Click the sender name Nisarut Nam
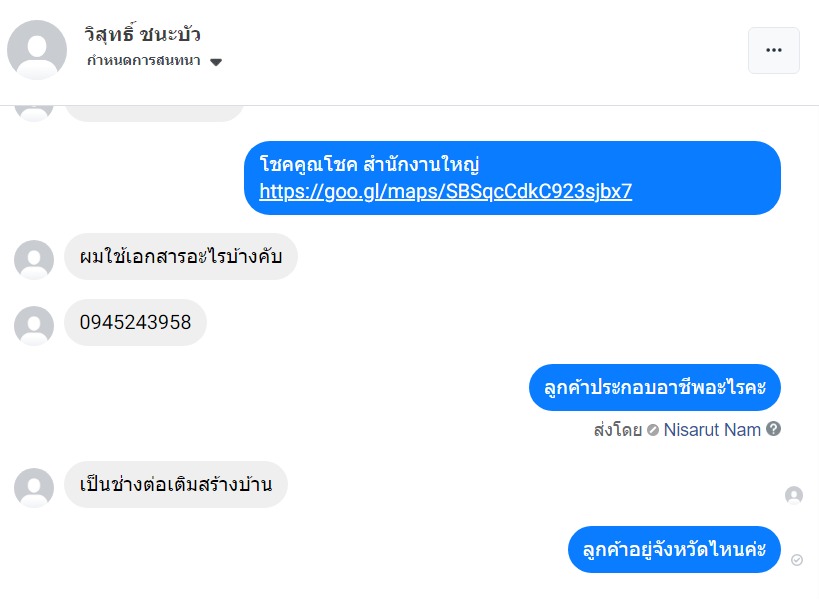The width and height of the screenshot is (819, 601). (x=712, y=429)
